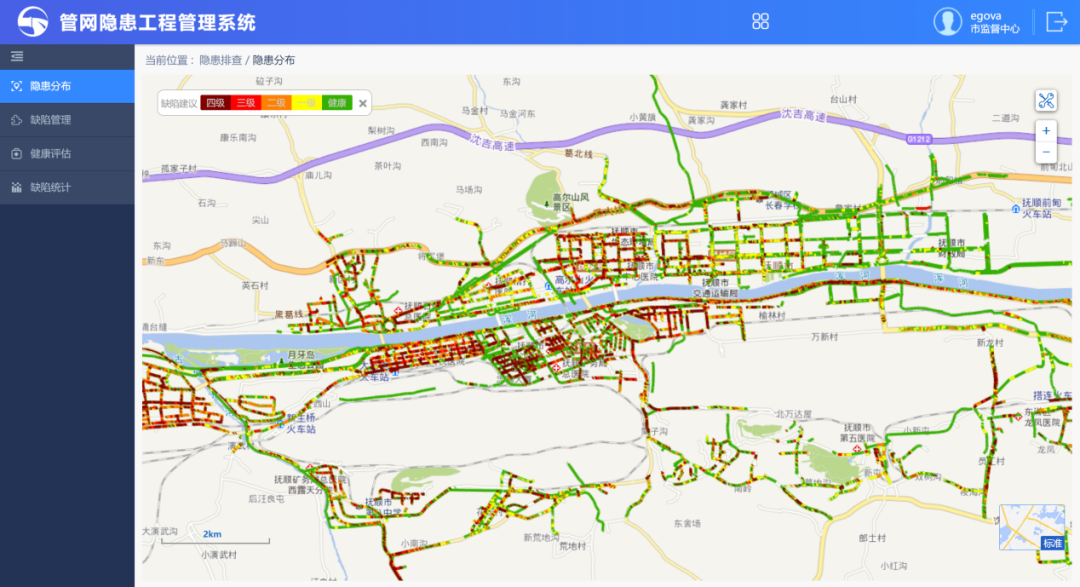Toggle the 四级 dark red legend swatch

pyautogui.click(x=216, y=103)
